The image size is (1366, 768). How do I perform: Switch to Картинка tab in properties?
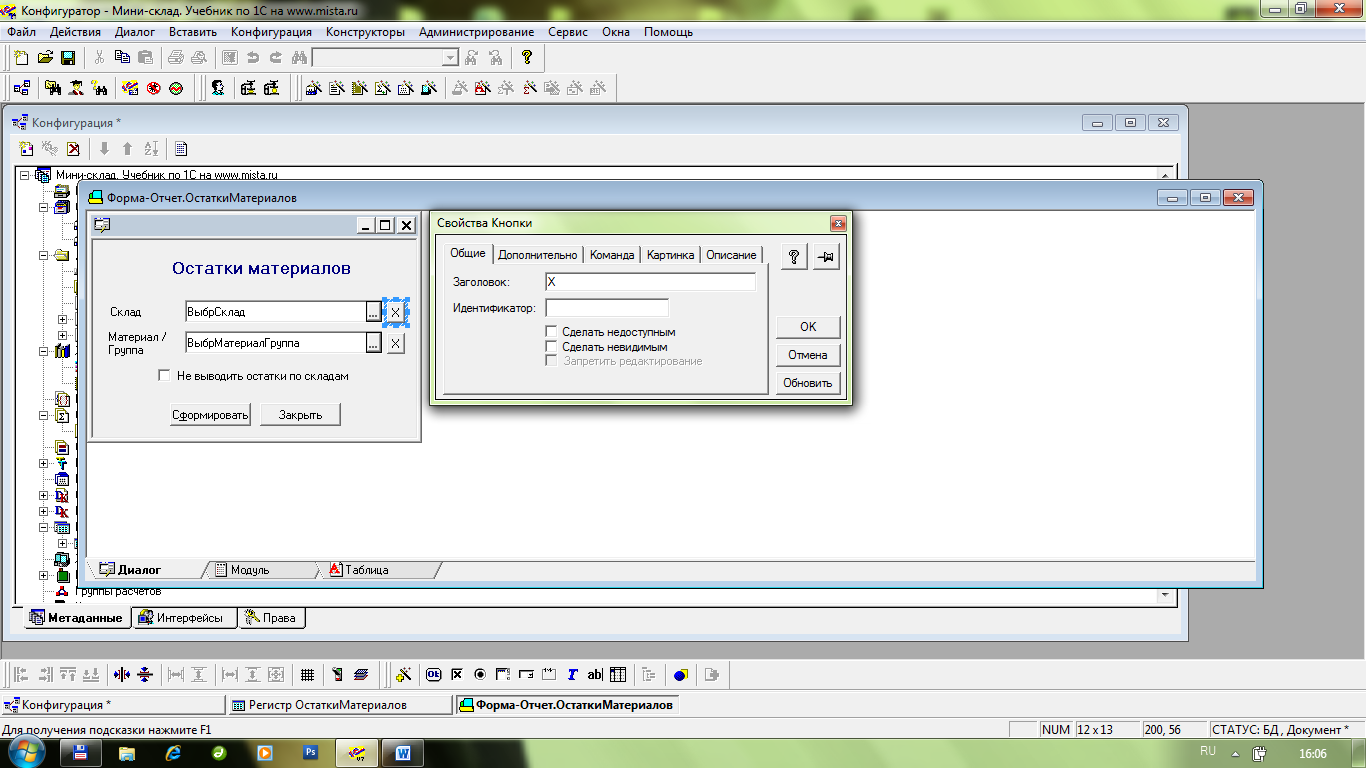(670, 255)
